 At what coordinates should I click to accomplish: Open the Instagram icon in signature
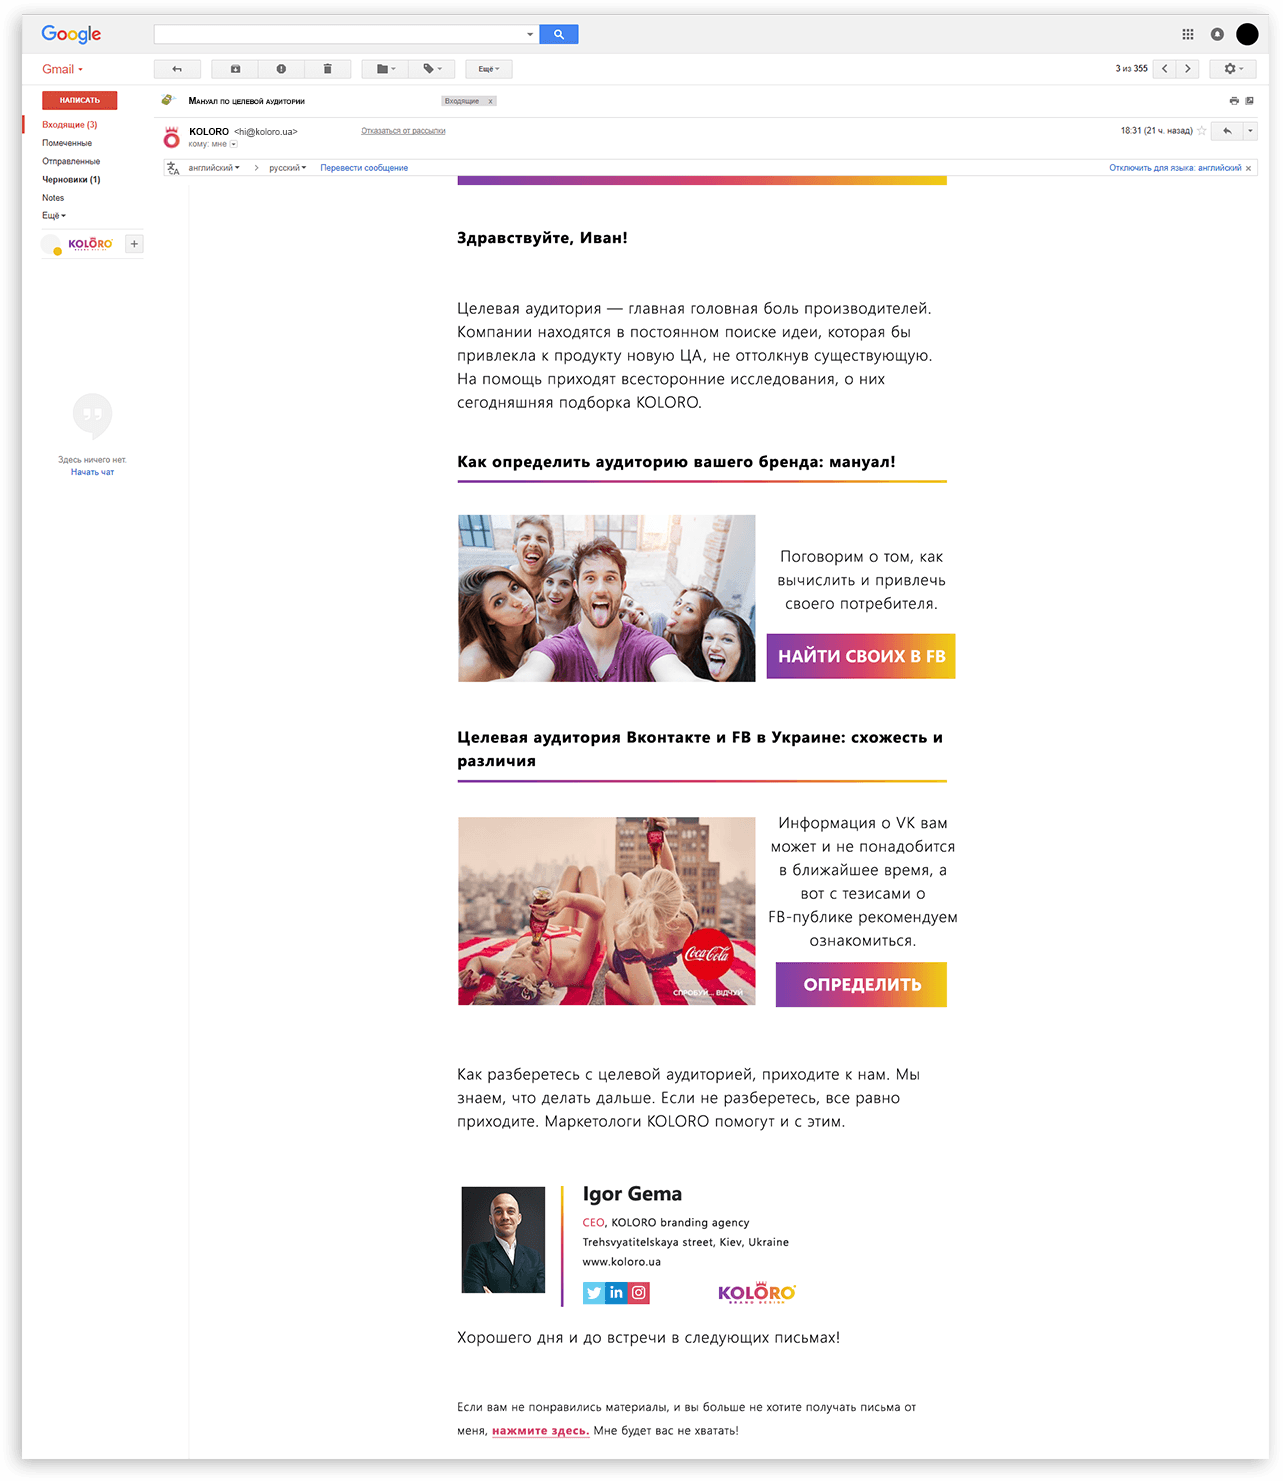coord(639,1292)
